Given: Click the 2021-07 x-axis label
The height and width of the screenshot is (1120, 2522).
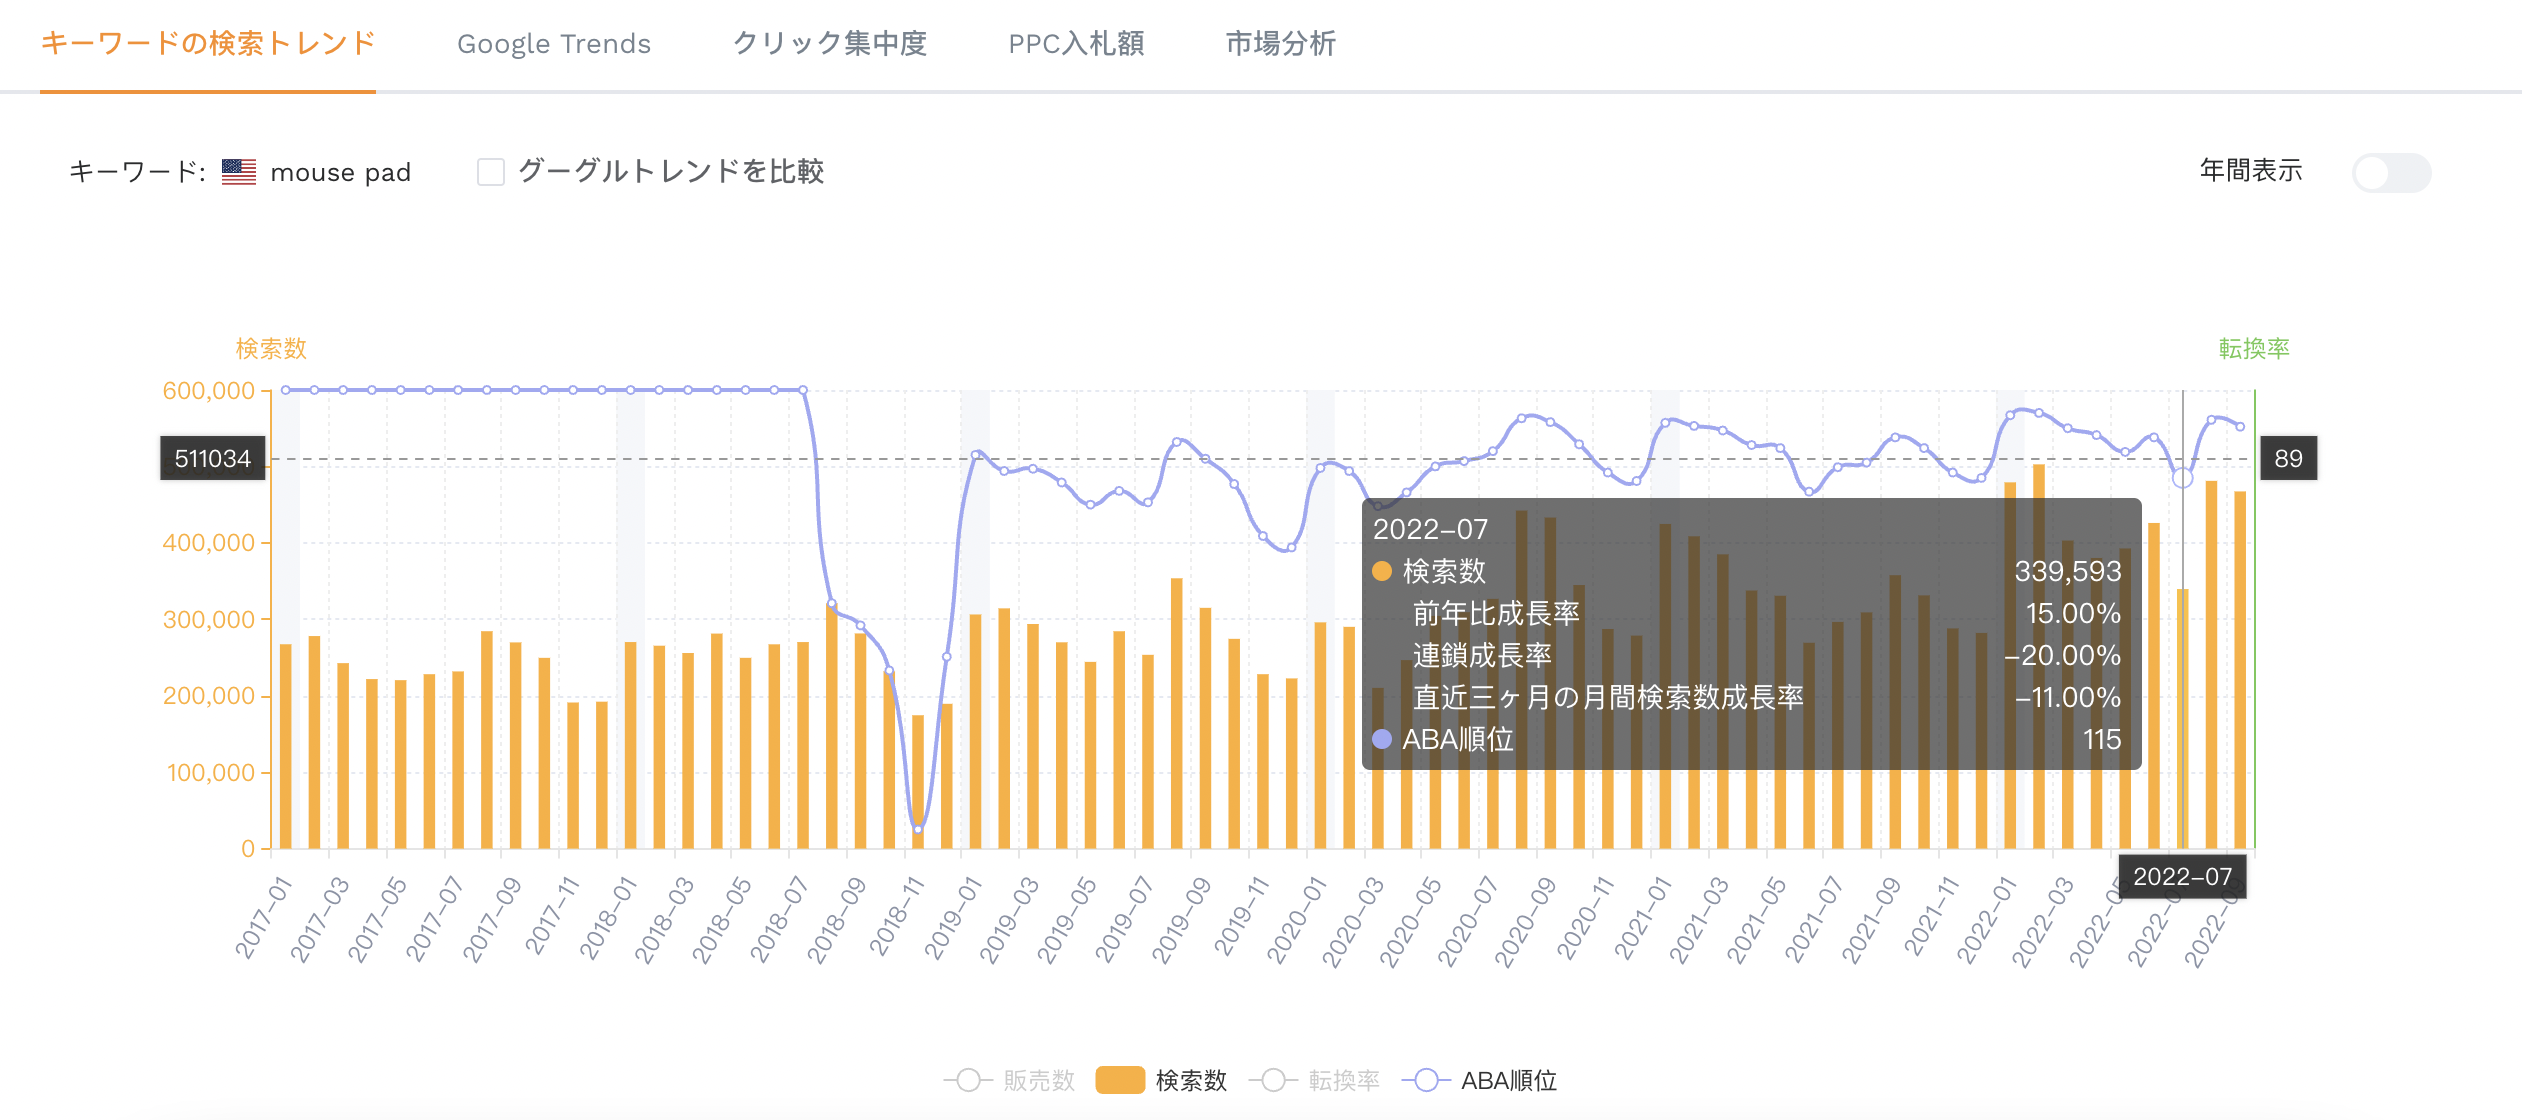Looking at the screenshot, I should pyautogui.click(x=1815, y=920).
